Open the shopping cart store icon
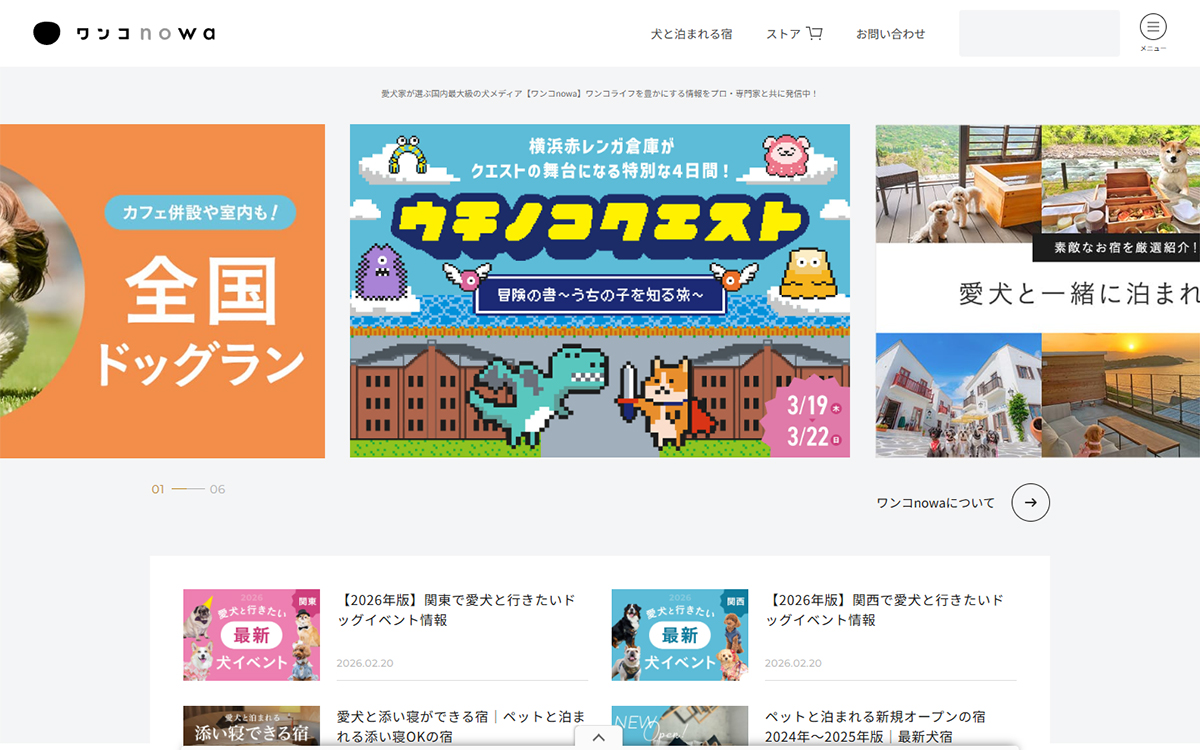This screenshot has width=1200, height=750. 814,33
